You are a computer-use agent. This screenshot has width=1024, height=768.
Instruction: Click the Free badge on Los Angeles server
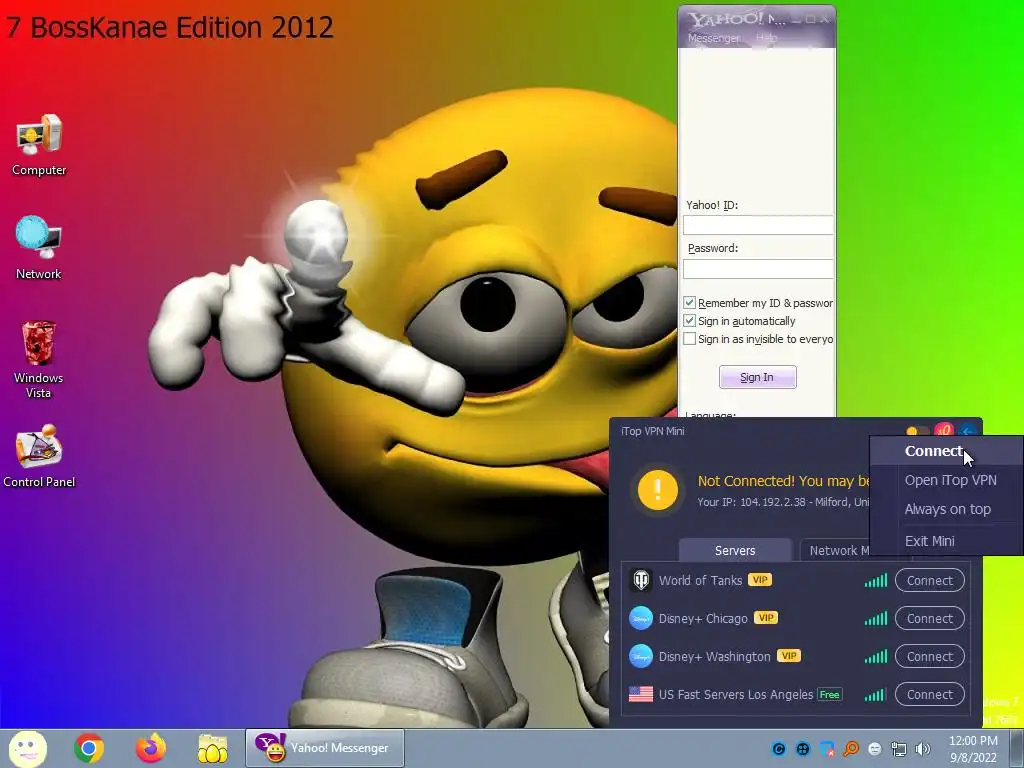829,694
